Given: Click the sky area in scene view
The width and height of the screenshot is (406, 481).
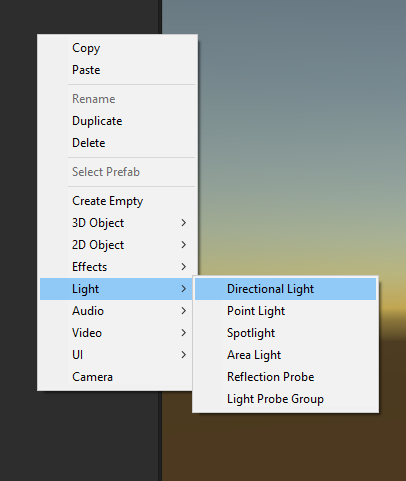Looking at the screenshot, I should (x=300, y=133).
